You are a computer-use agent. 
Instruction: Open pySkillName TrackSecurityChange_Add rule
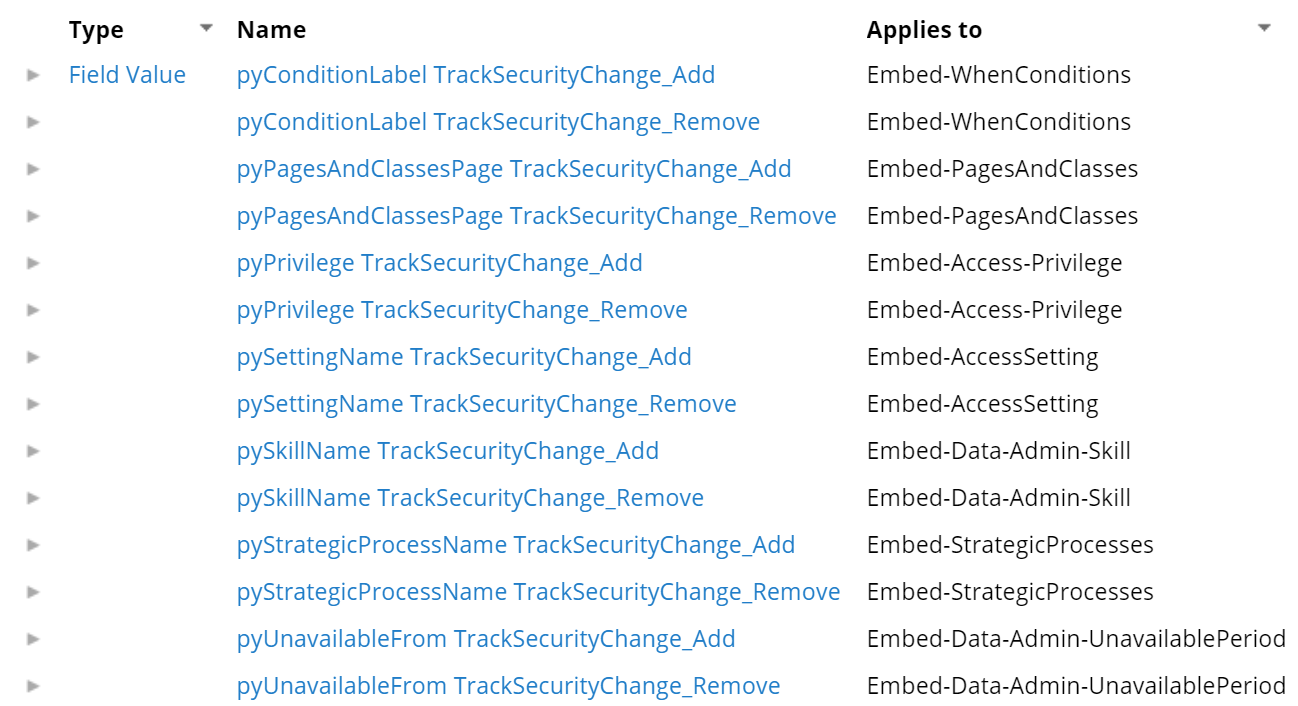(448, 451)
